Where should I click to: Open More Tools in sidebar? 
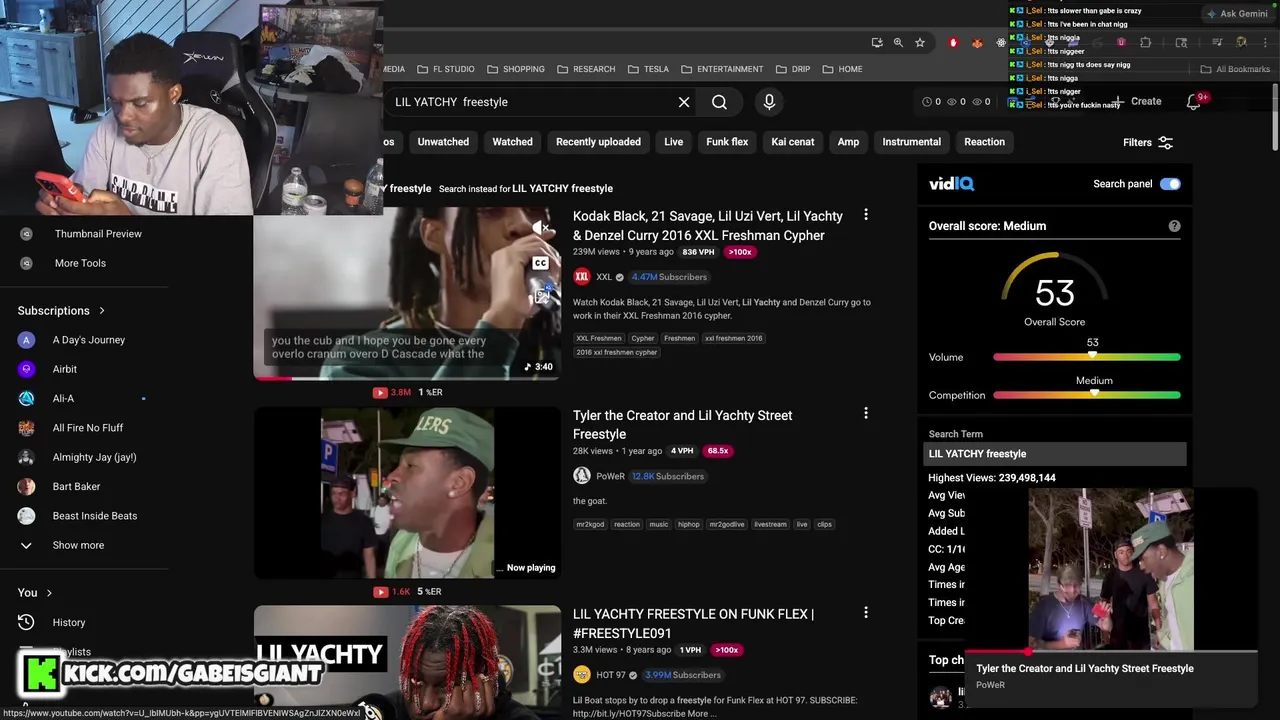click(x=80, y=263)
